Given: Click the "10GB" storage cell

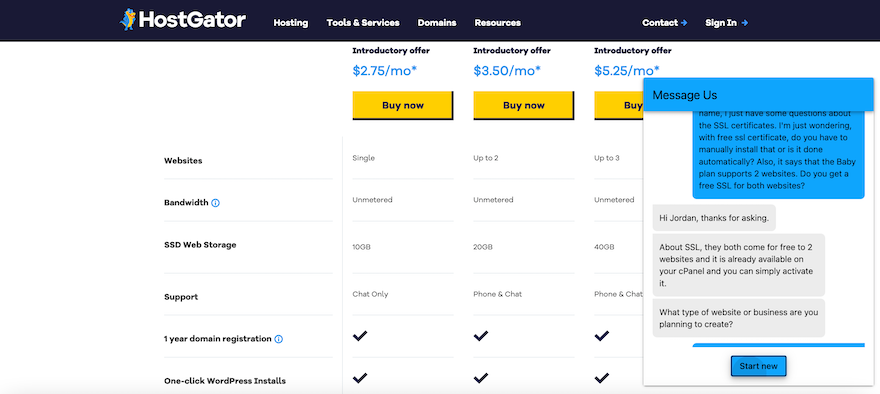Looking at the screenshot, I should coord(361,247).
